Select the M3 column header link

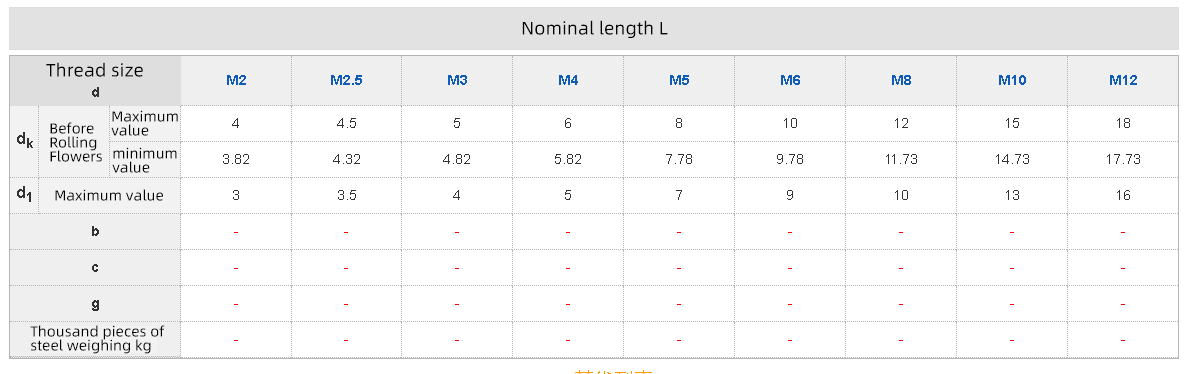coord(457,80)
